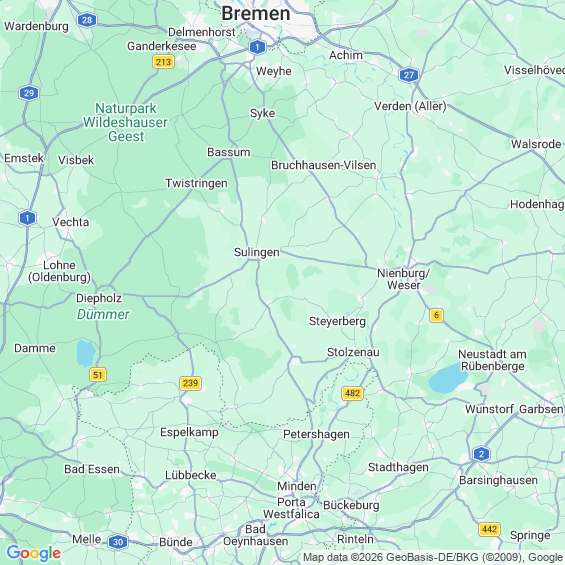This screenshot has width=565, height=565.
Task: Select the yellow 442 shield near Springe
Action: [489, 529]
